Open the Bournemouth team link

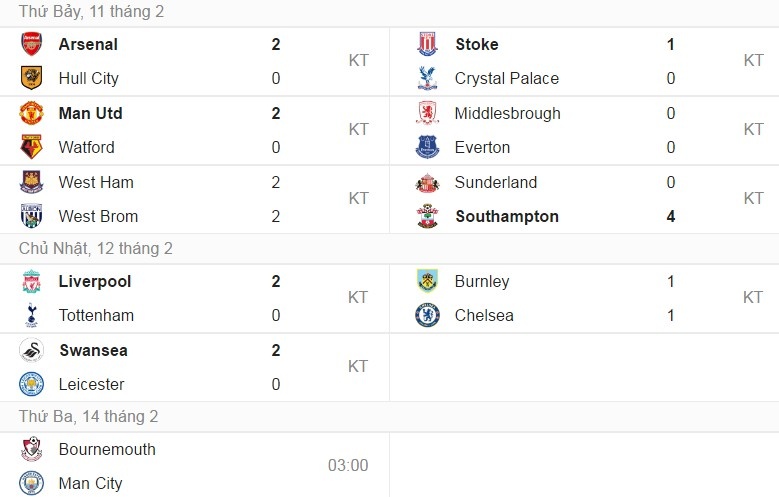pyautogui.click(x=107, y=449)
